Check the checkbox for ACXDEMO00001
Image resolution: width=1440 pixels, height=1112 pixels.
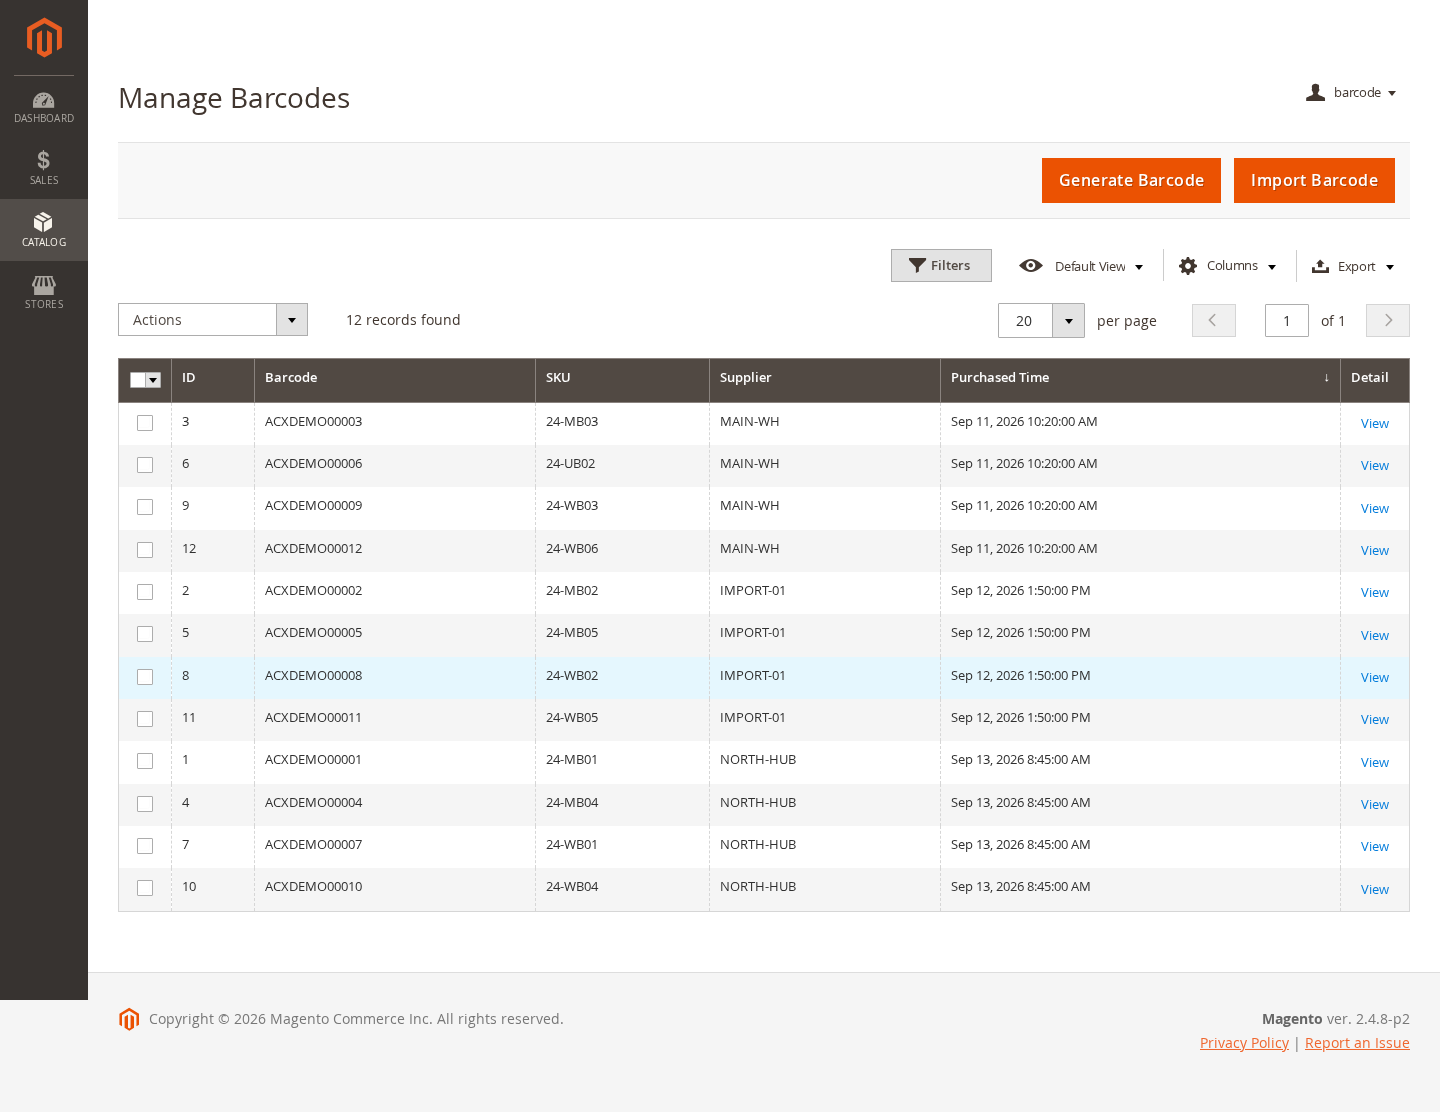click(x=145, y=761)
